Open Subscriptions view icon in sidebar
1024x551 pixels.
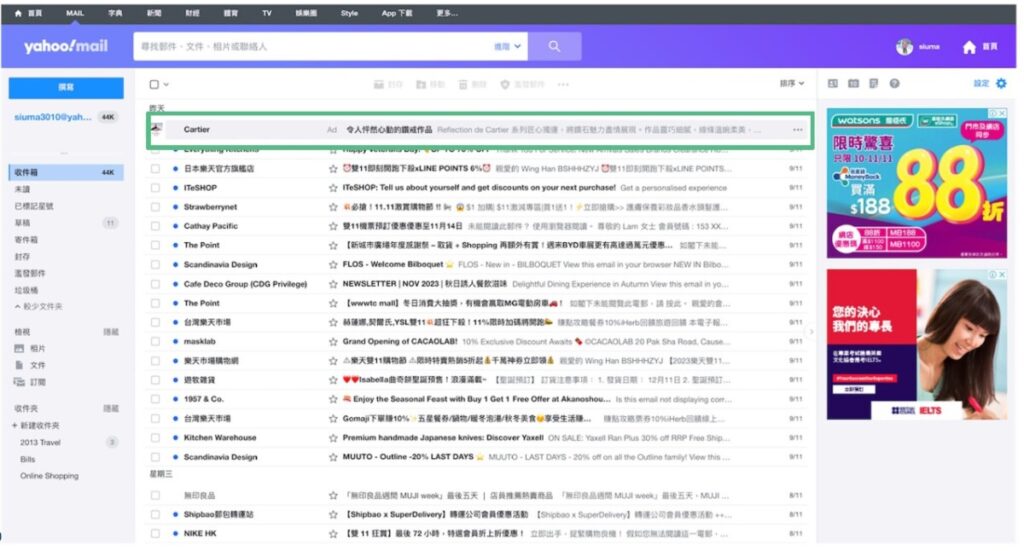pos(19,382)
